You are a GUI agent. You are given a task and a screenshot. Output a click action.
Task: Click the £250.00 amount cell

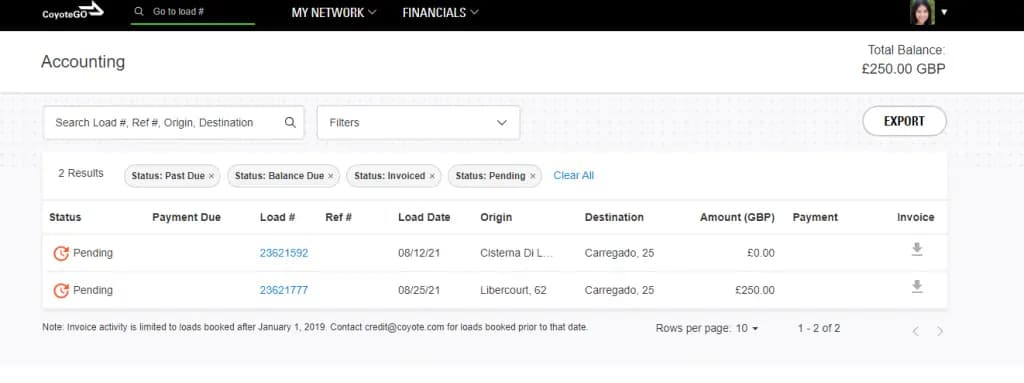[x=755, y=290]
